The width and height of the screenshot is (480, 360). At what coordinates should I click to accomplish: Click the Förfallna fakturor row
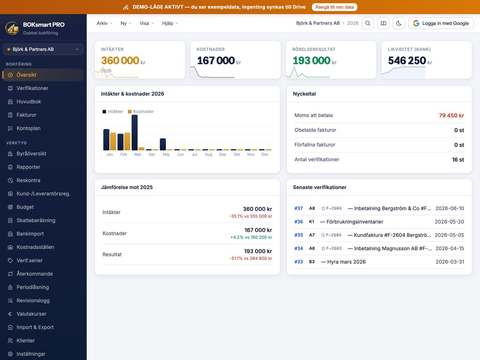pos(379,145)
